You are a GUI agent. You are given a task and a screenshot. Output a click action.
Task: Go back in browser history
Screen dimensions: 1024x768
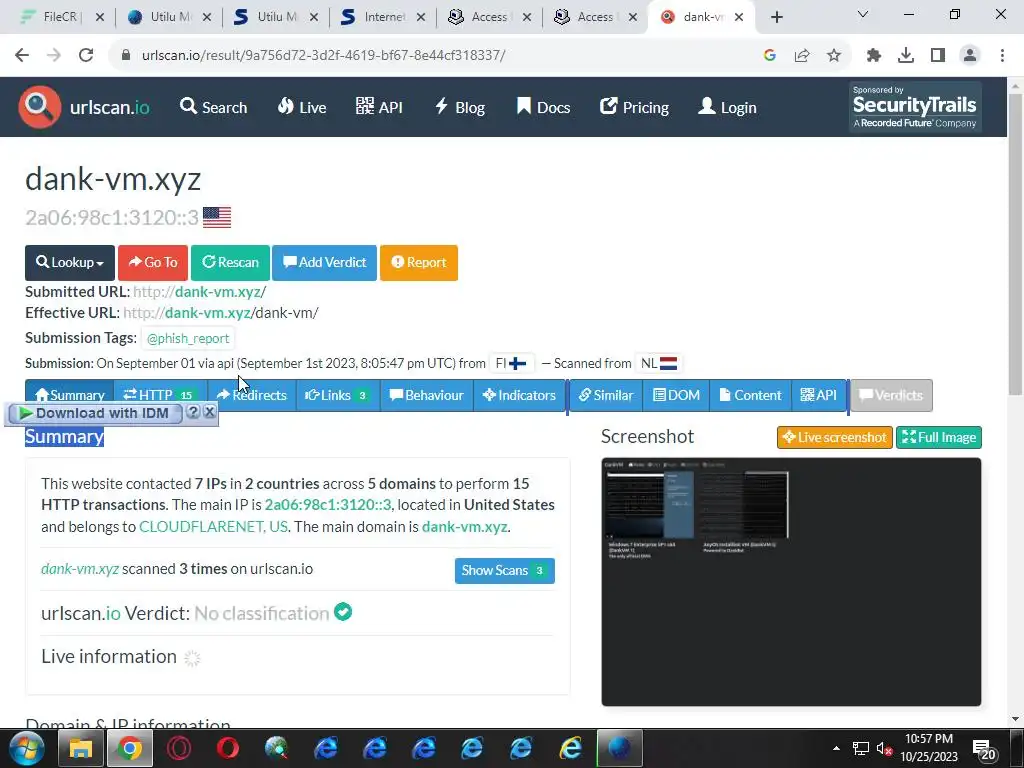pos(22,56)
